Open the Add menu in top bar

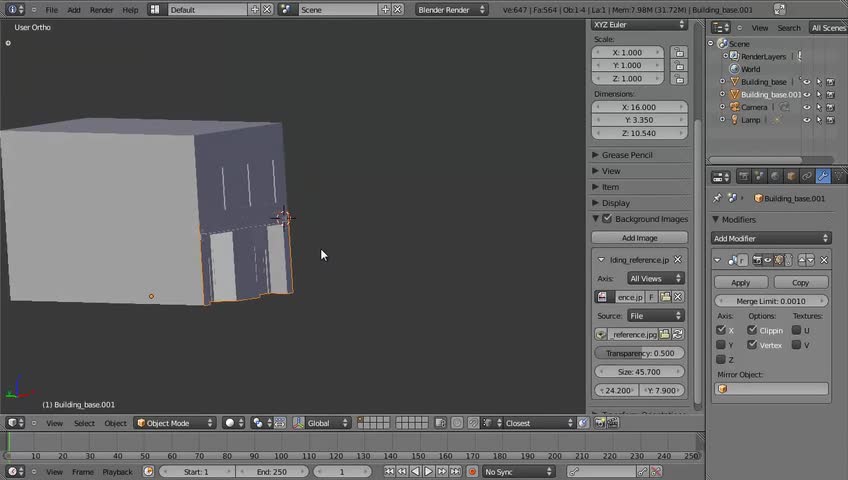[x=74, y=10]
